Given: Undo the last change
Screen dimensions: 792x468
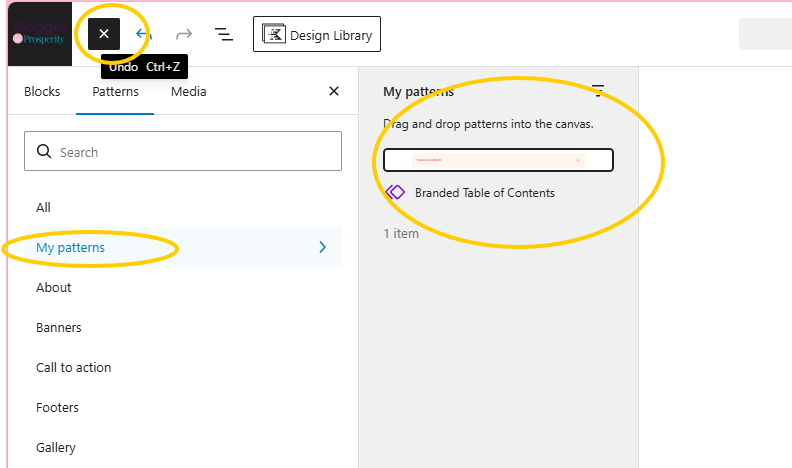Looking at the screenshot, I should (144, 34).
